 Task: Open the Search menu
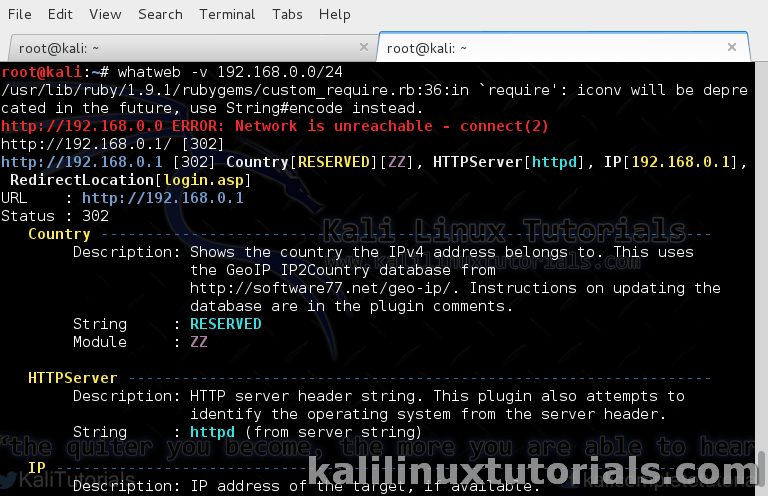pos(160,14)
